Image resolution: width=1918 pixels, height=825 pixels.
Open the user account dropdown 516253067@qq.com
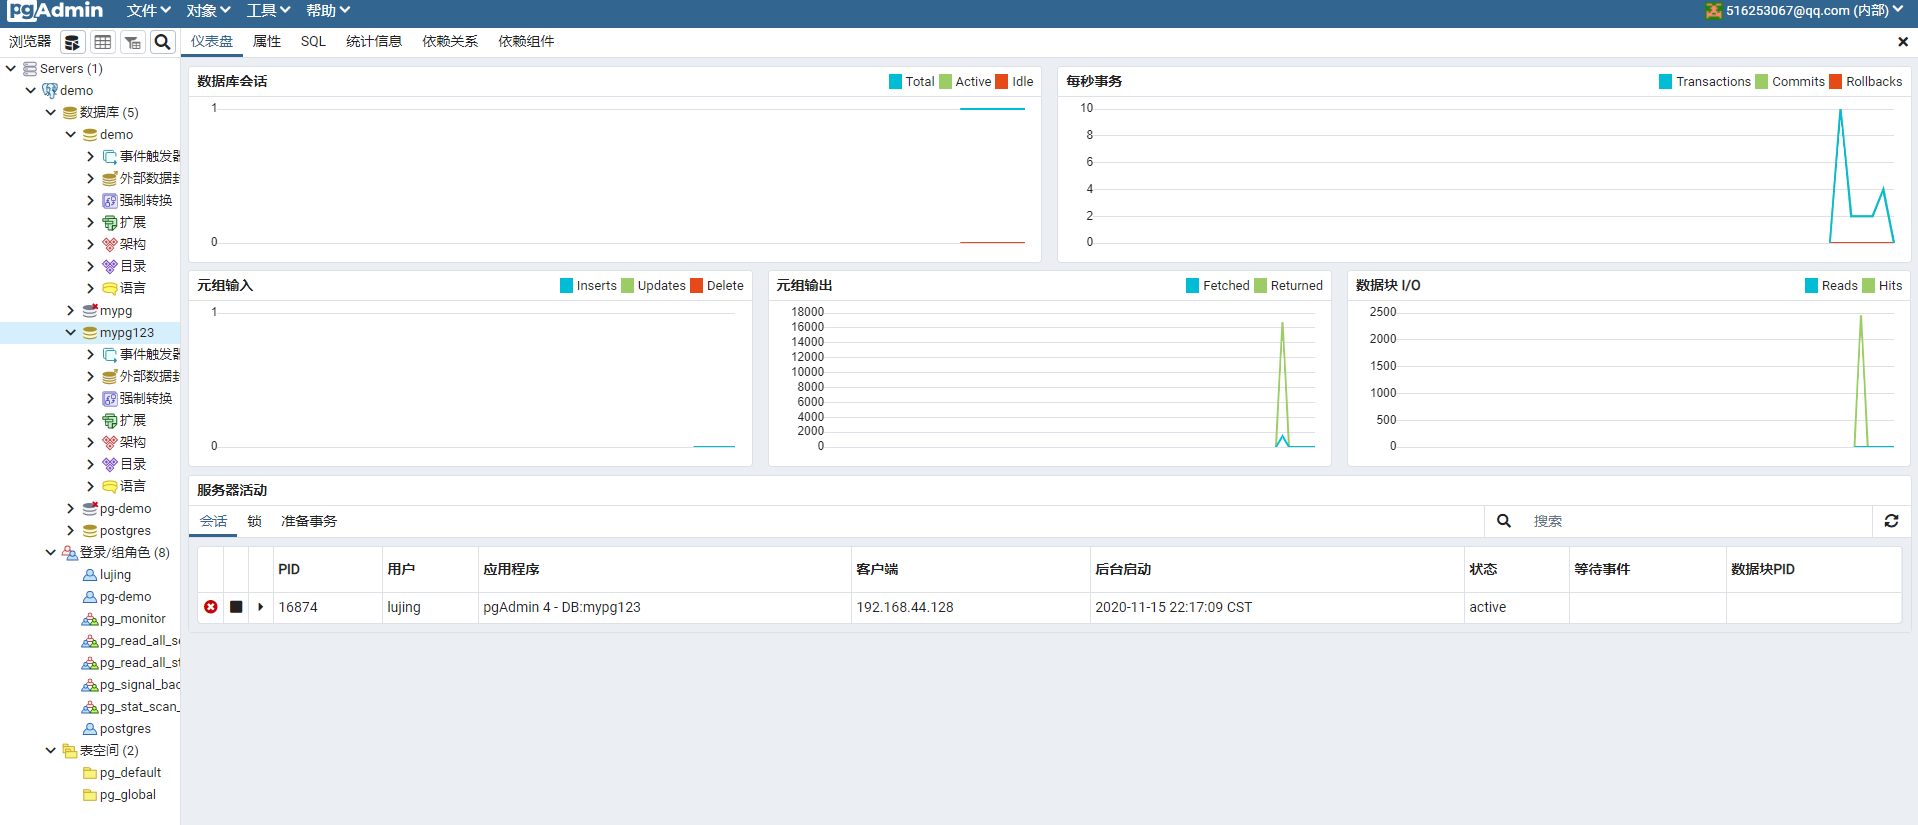pos(1814,11)
